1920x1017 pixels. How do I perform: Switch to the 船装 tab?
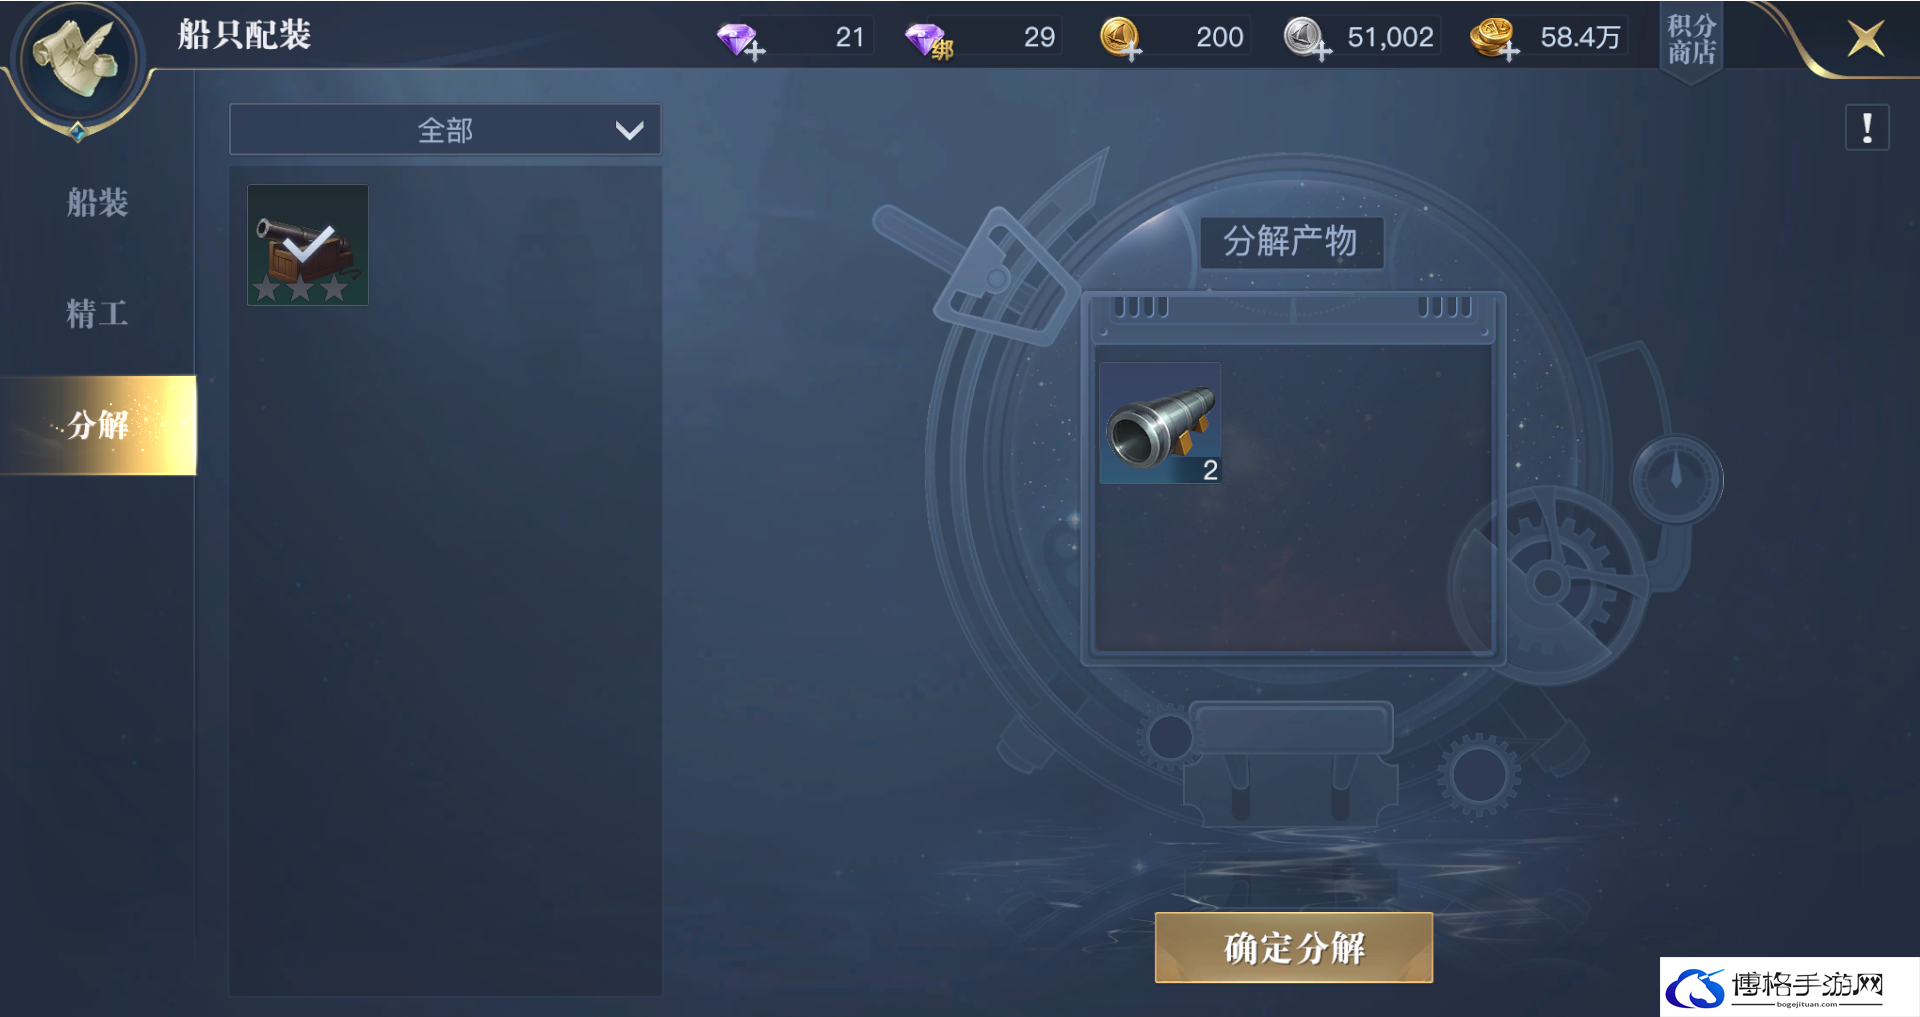[97, 203]
